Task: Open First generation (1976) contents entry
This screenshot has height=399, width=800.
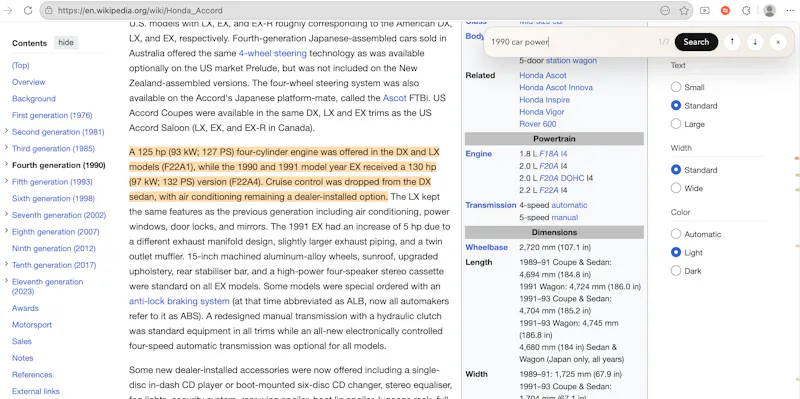Action: 52,115
